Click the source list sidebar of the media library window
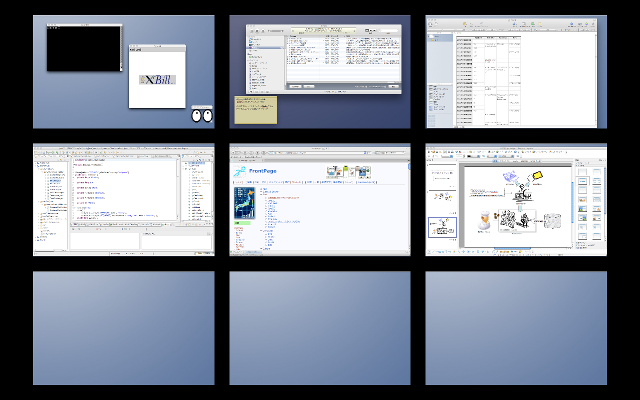Image resolution: width=640 pixels, height=400 pixels. pos(265,64)
